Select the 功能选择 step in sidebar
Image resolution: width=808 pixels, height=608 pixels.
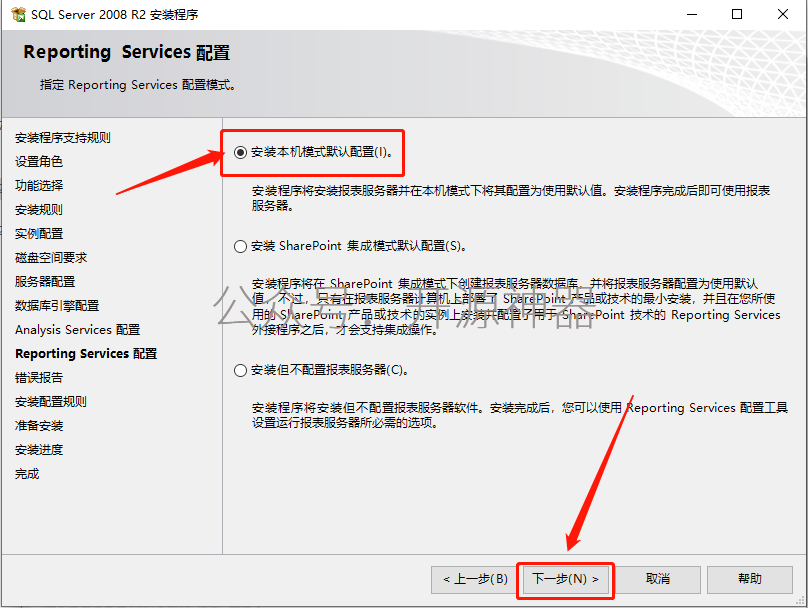(39, 185)
